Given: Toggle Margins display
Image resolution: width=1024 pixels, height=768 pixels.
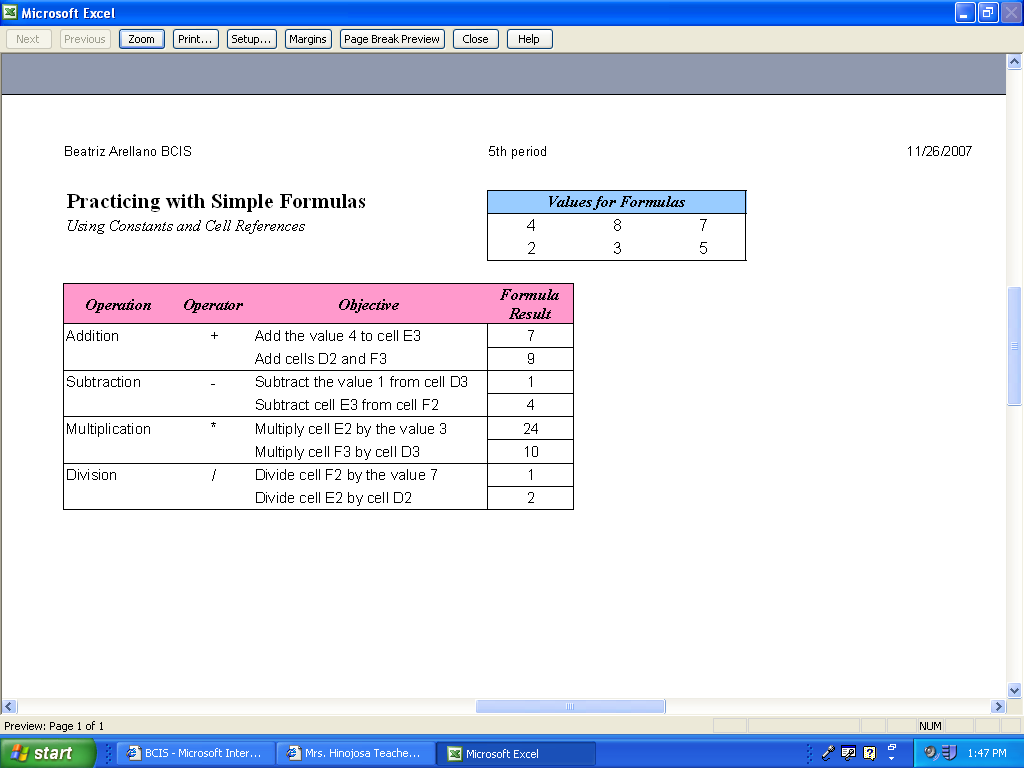Looking at the screenshot, I should pos(308,39).
